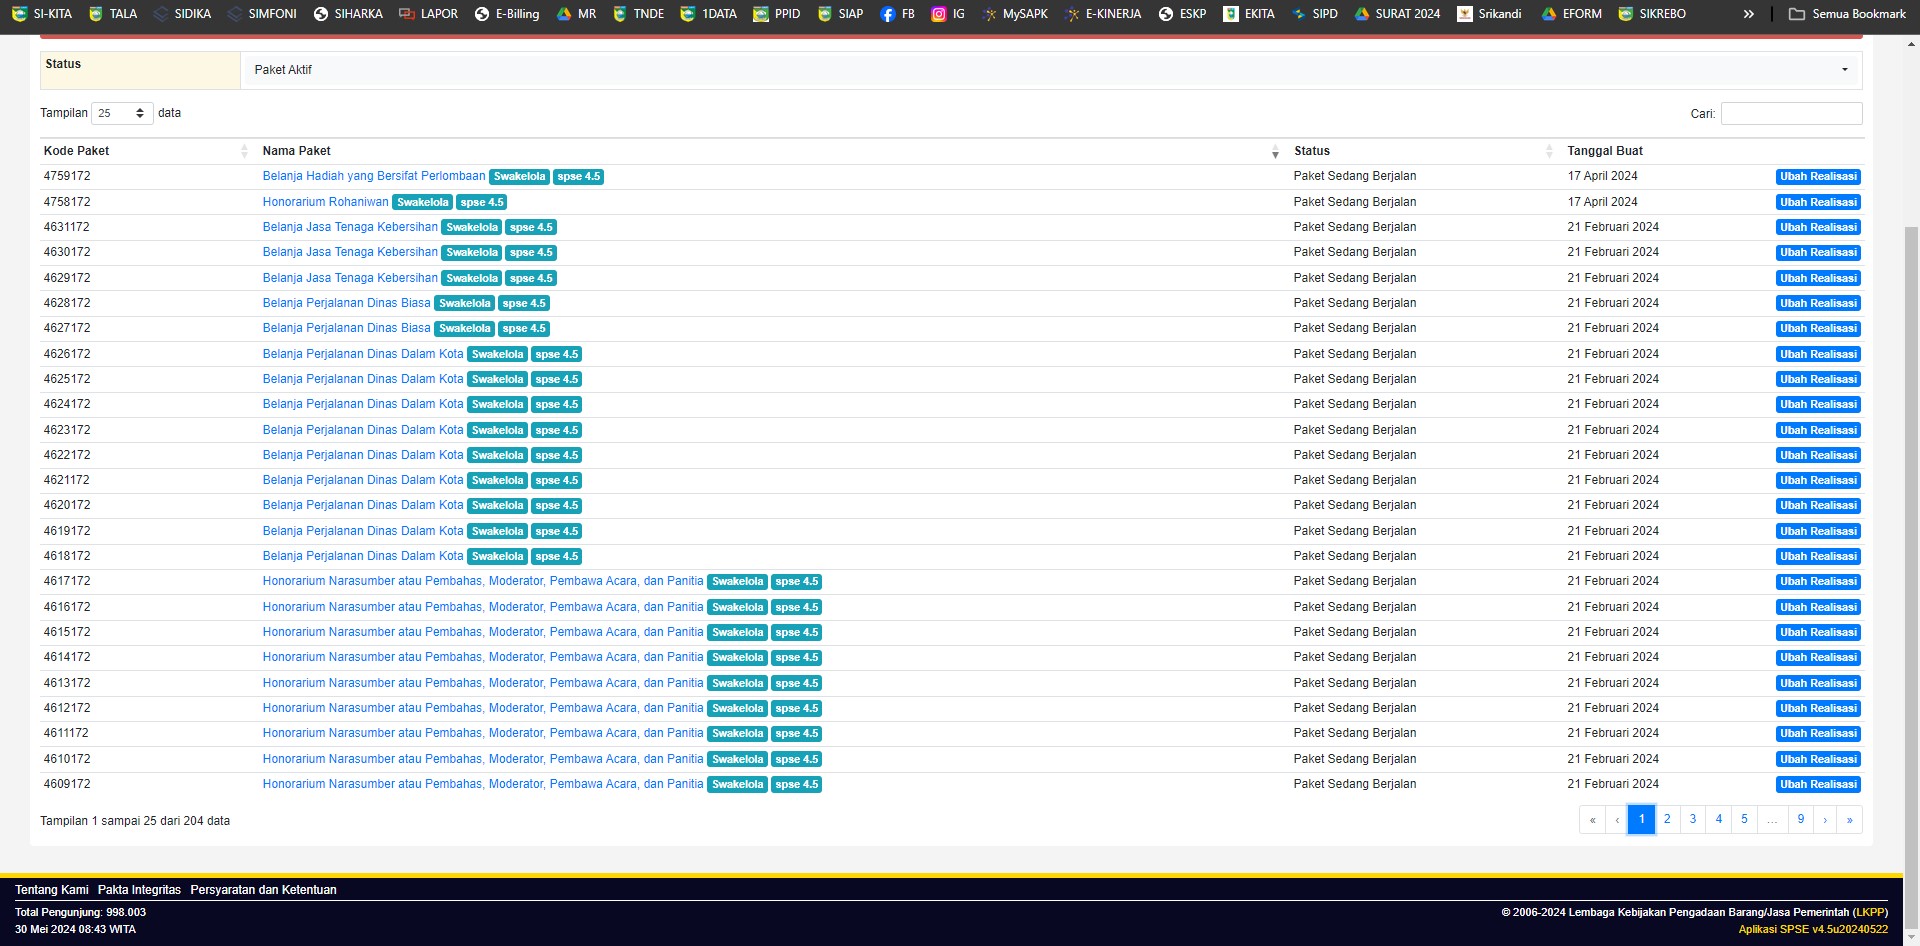Screen dimensions: 1920x946
Task: Show hidden bookmarks overflow chevron
Action: tap(1748, 14)
